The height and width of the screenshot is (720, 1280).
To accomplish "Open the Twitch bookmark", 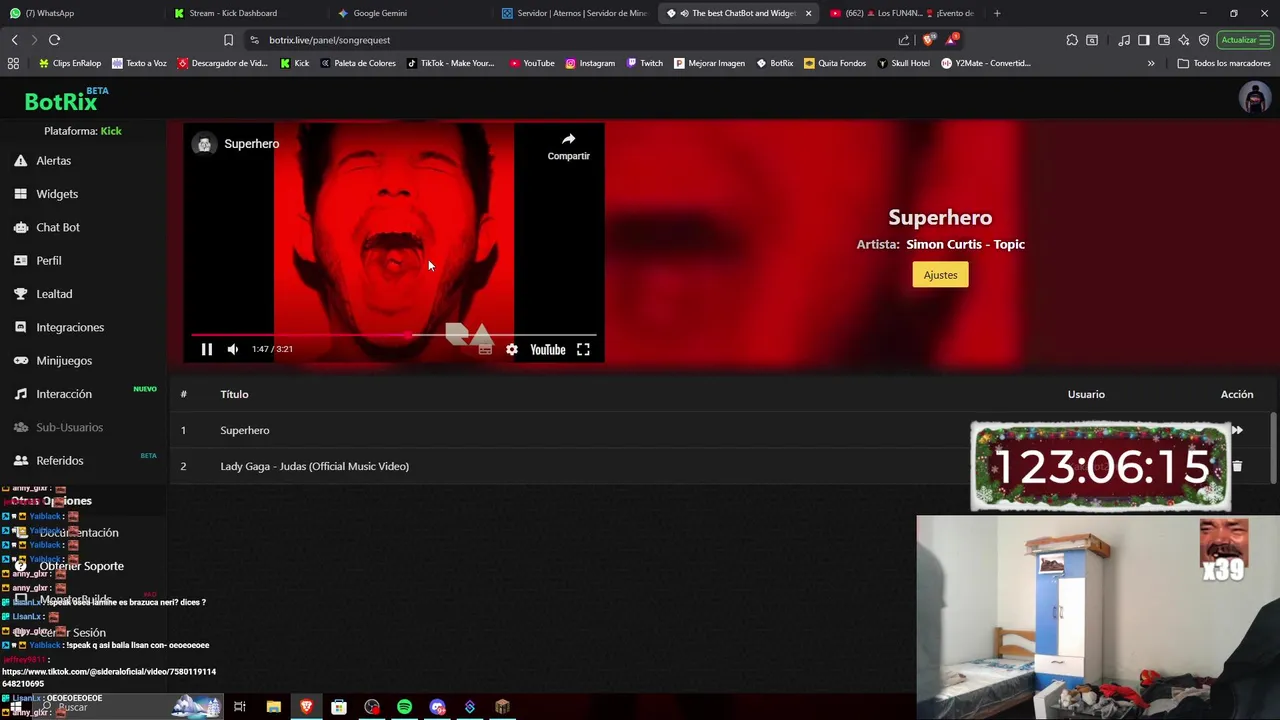I will click(x=645, y=63).
